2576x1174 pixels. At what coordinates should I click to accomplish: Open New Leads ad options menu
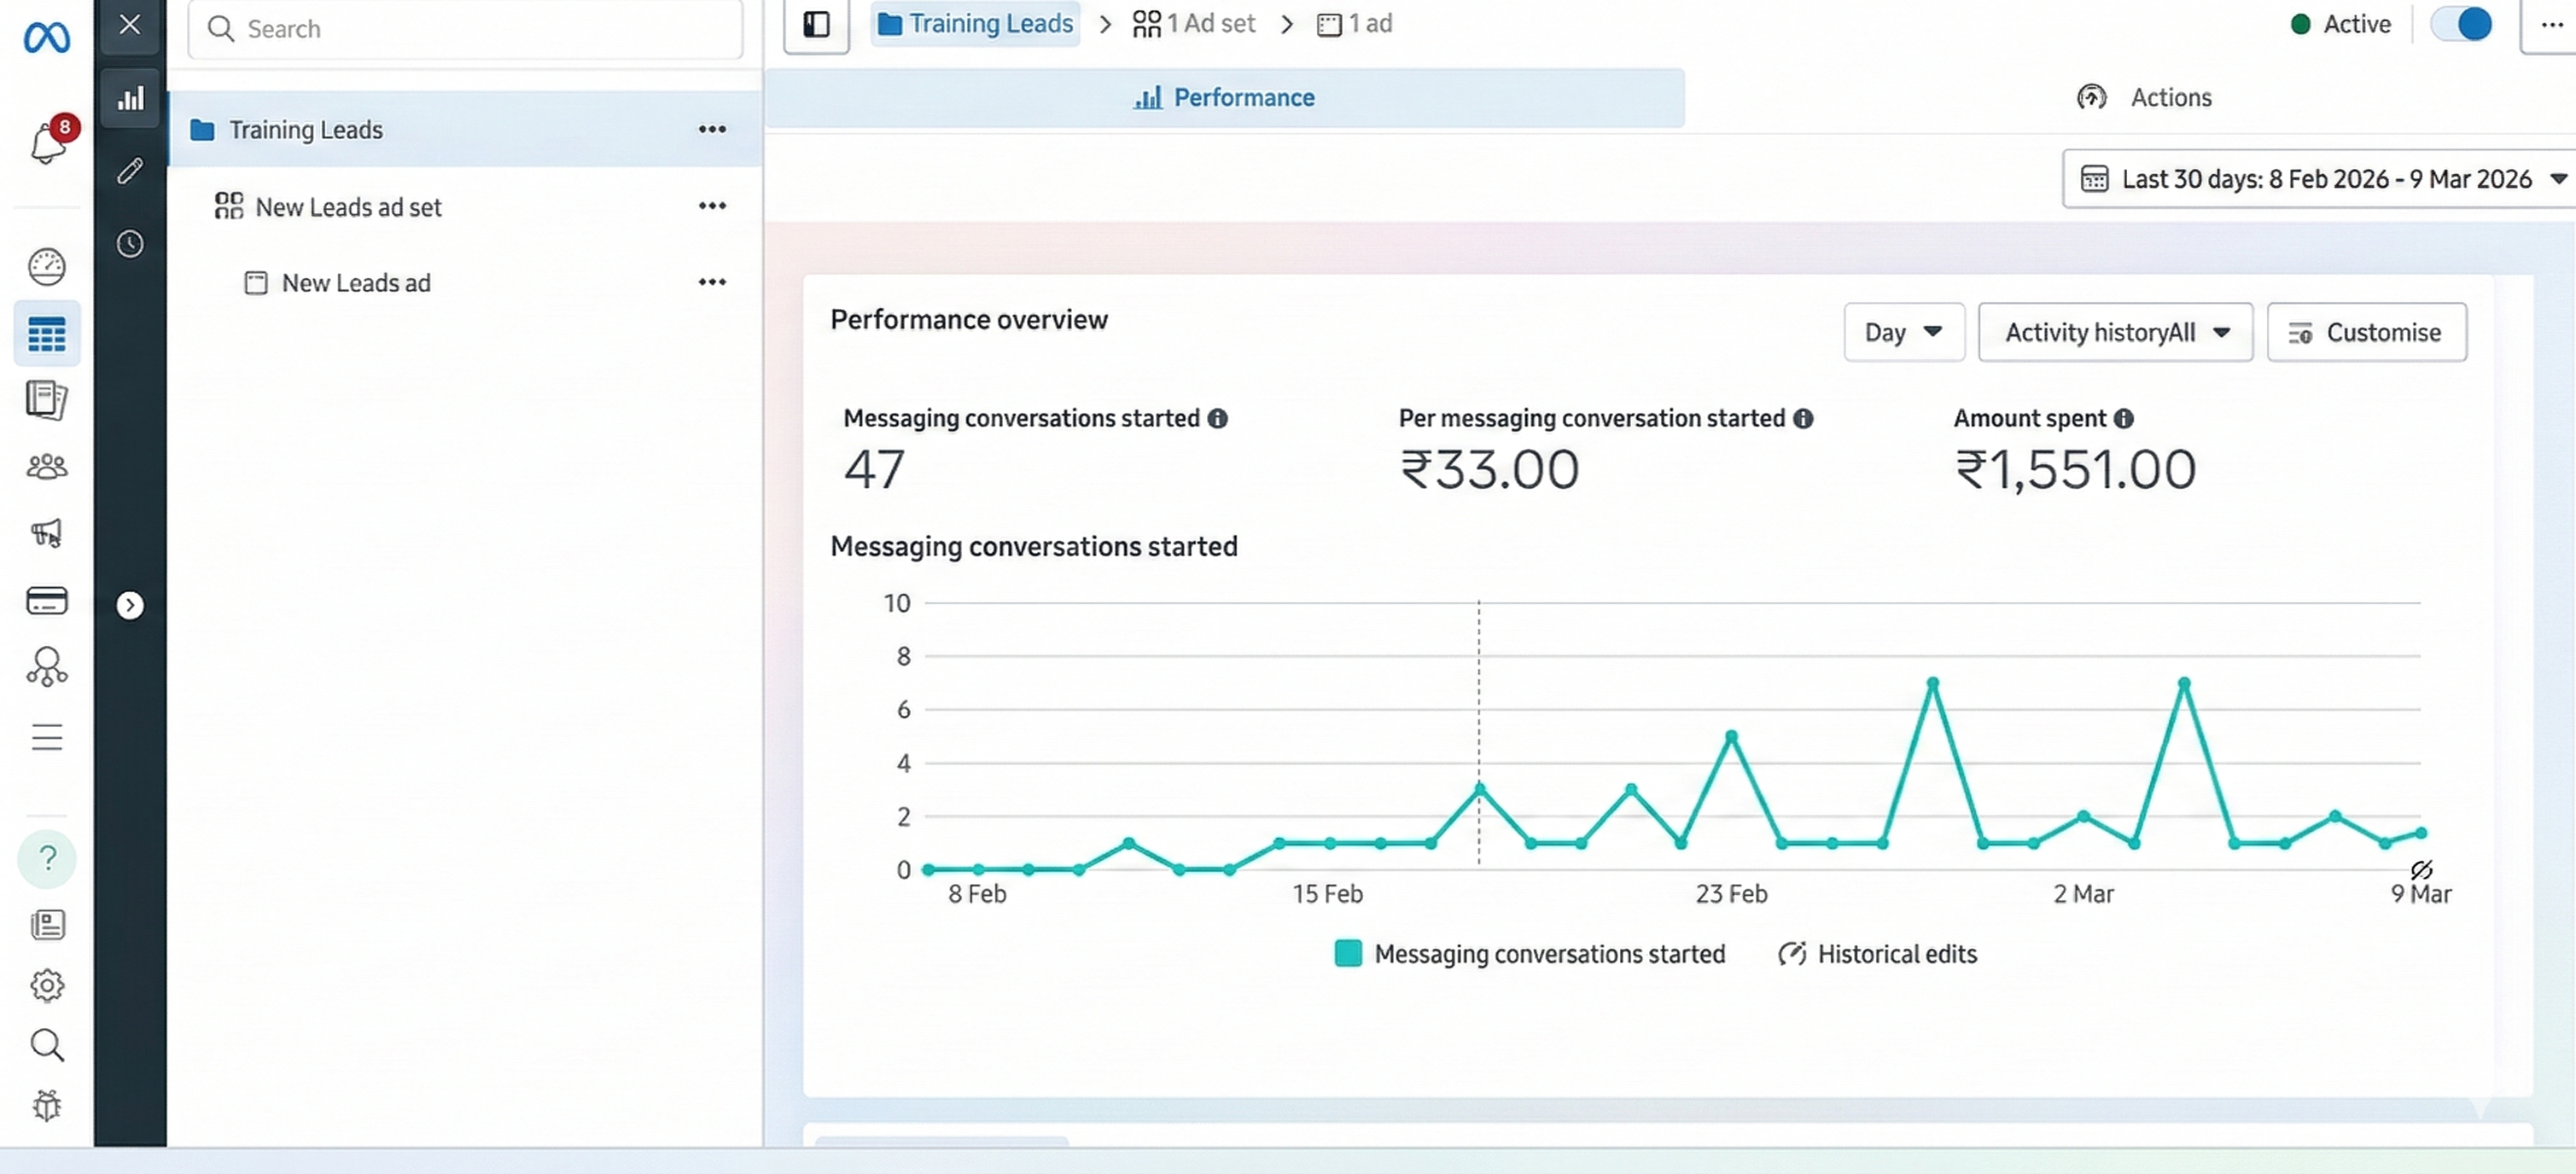click(712, 282)
